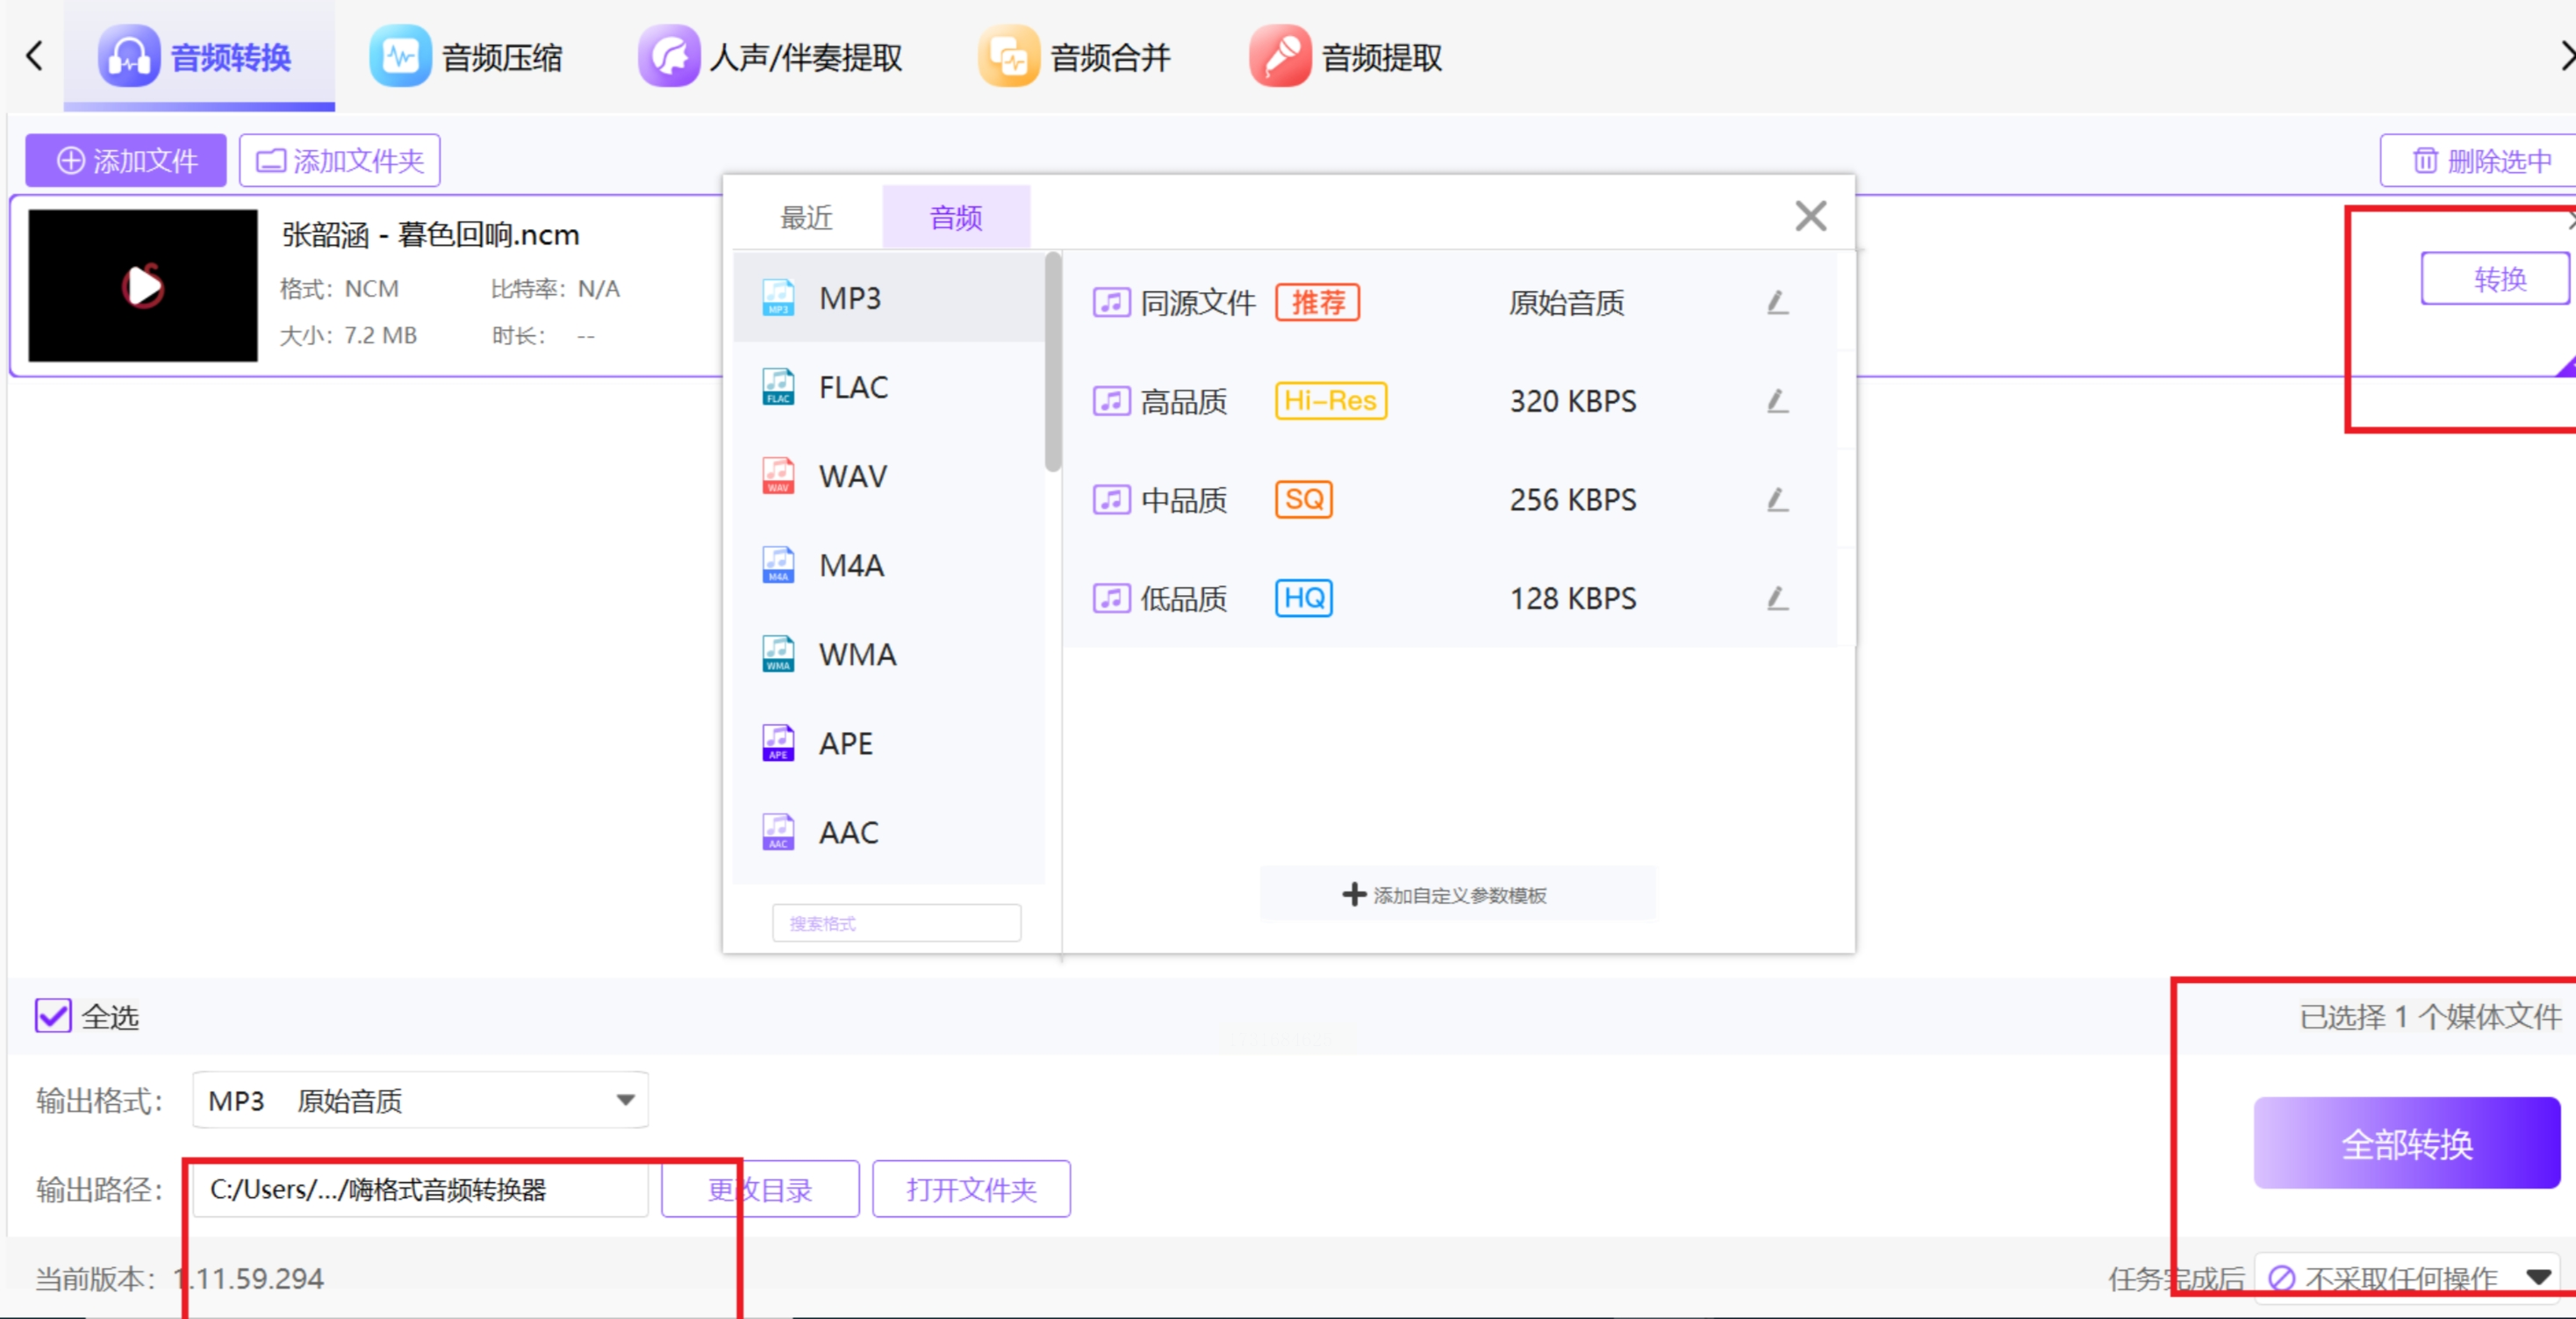This screenshot has width=2576, height=1319.
Task: Choose MP3 format in the list
Action: coord(889,298)
